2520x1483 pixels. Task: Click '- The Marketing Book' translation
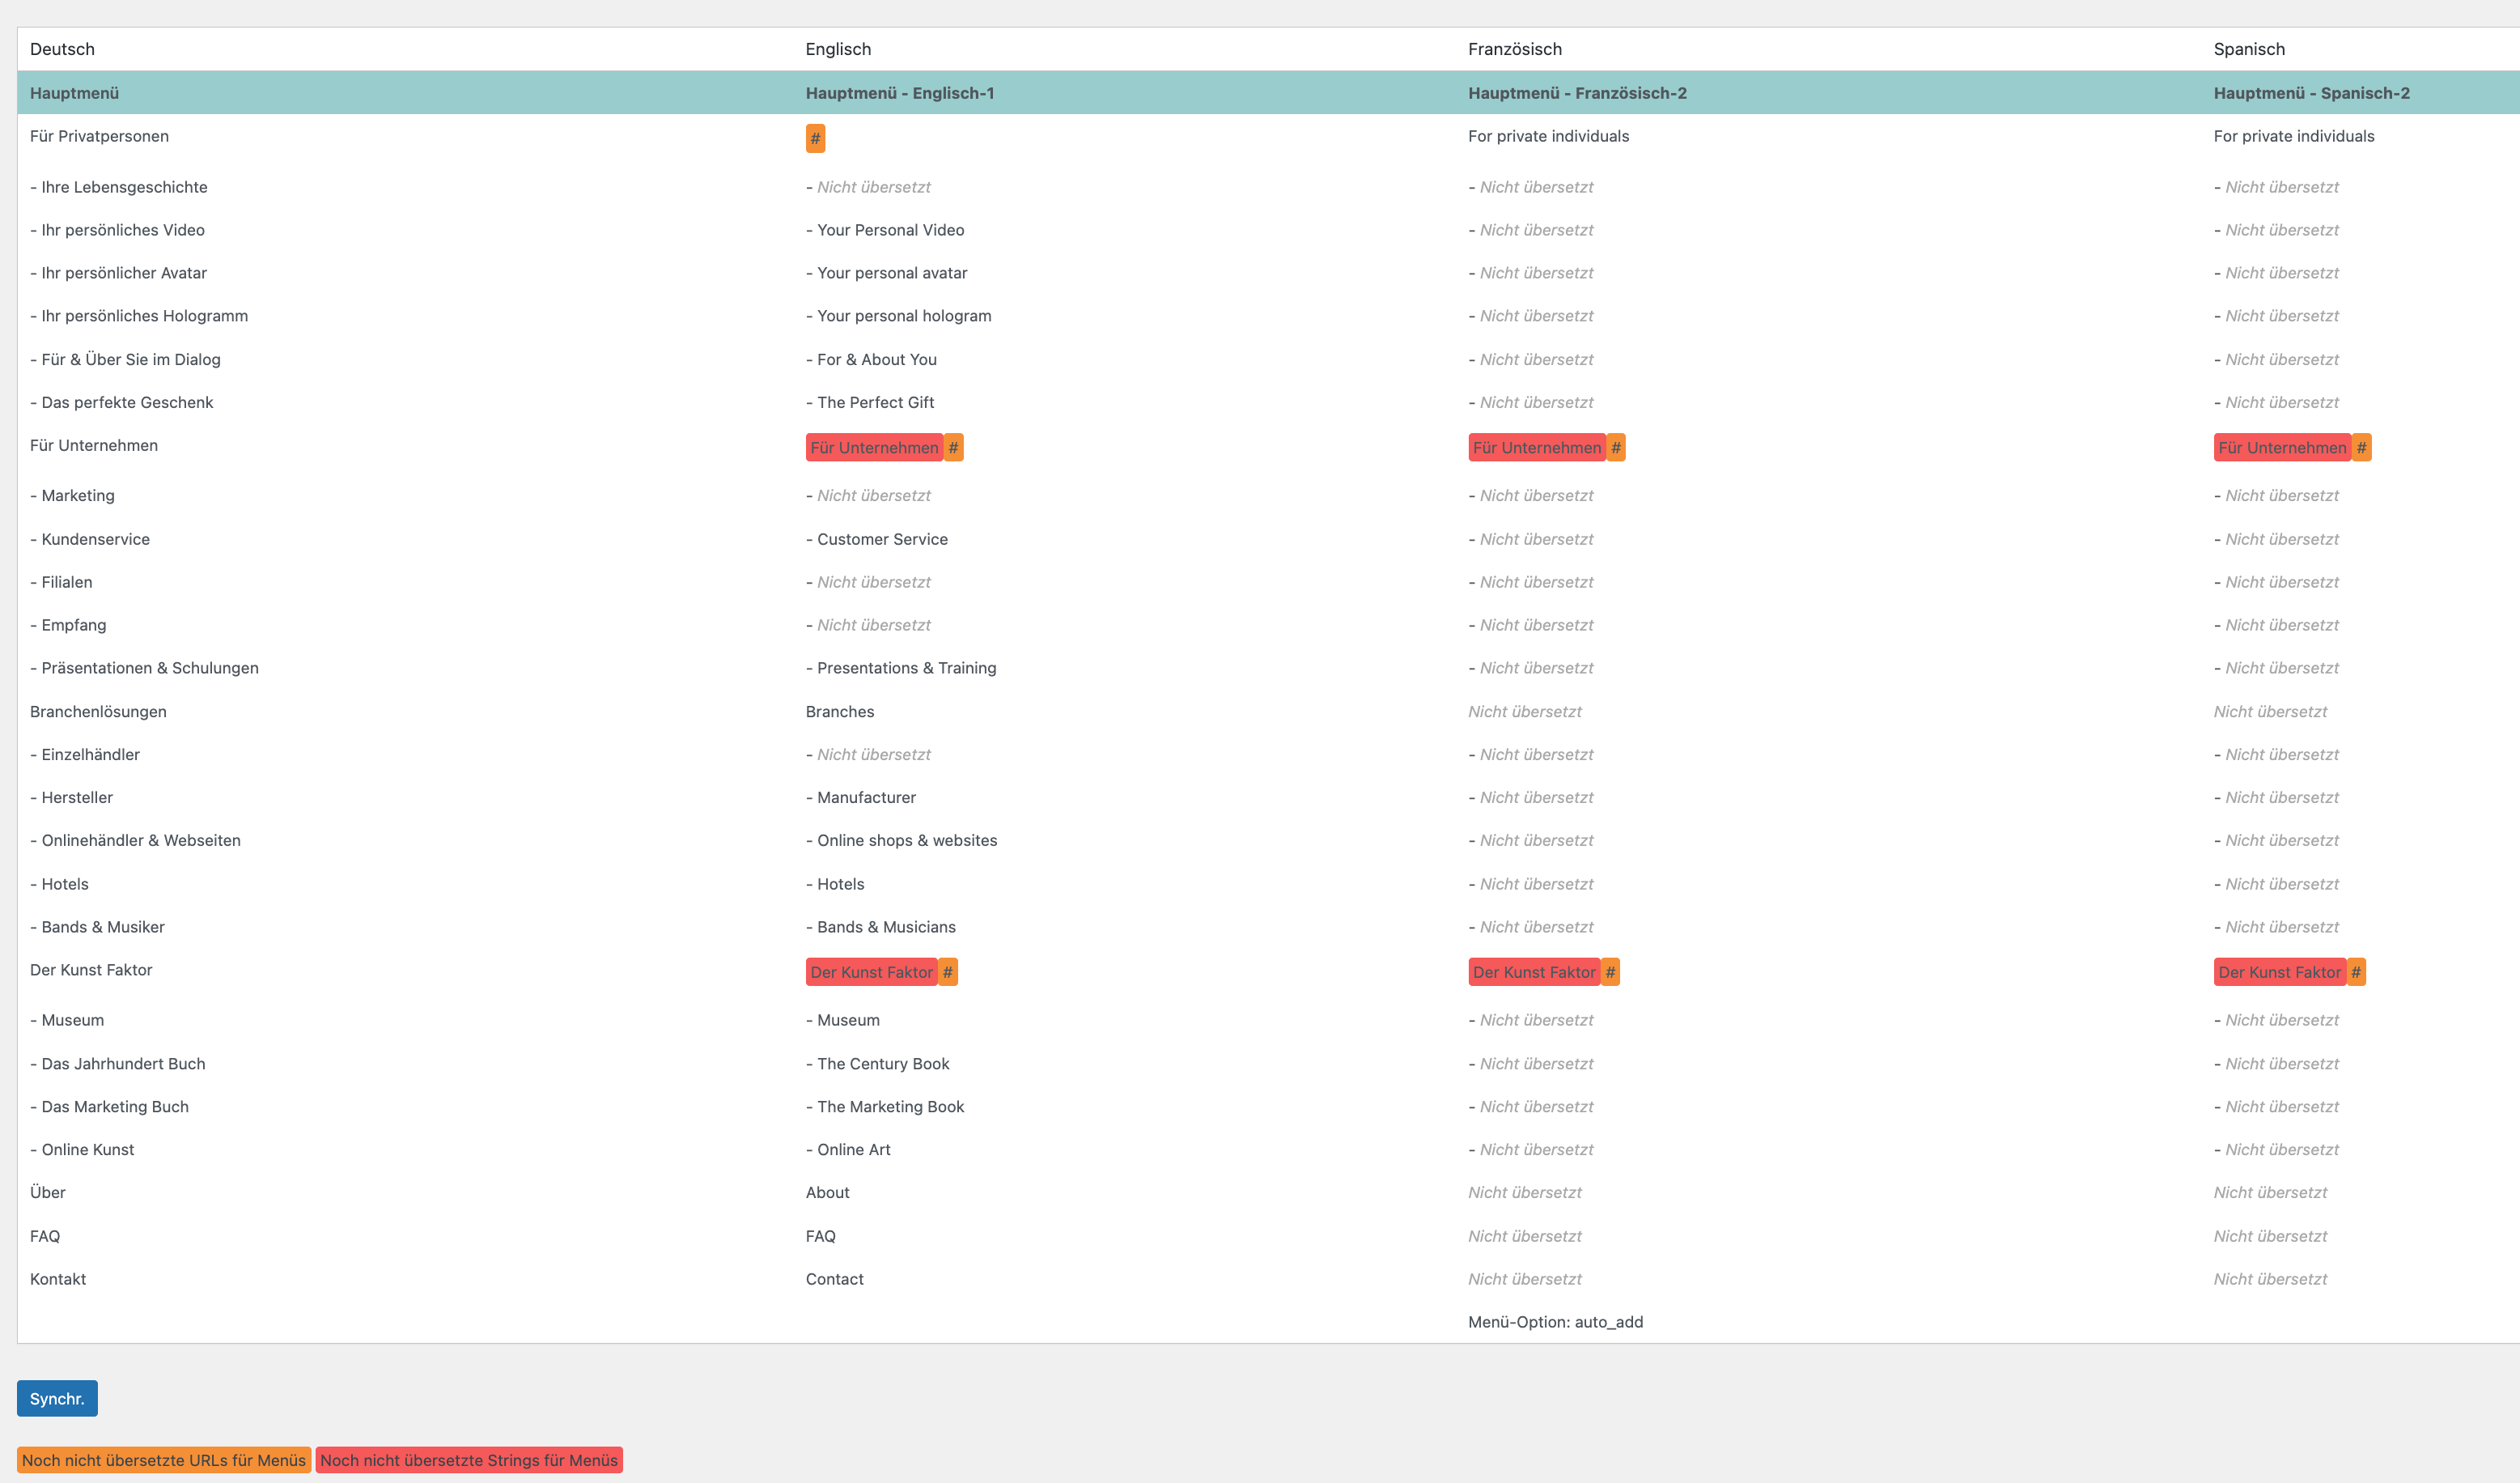tap(885, 1107)
